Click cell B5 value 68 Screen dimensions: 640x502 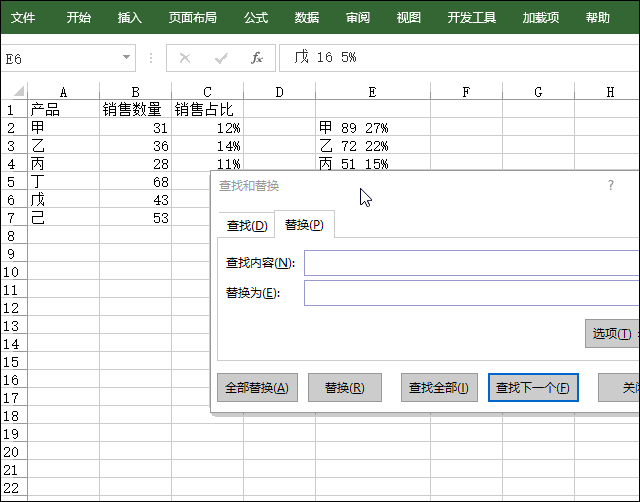coord(136,182)
